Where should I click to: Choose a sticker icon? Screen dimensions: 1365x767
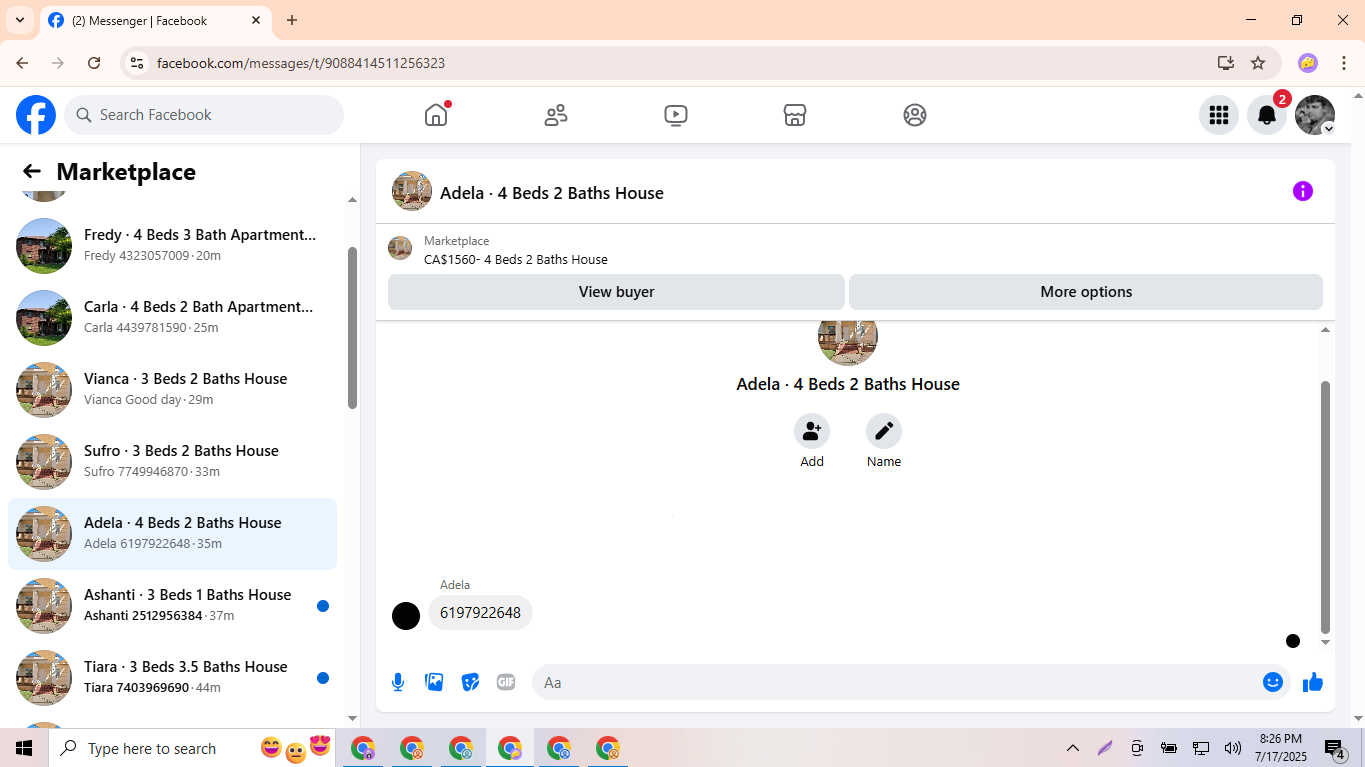click(470, 682)
